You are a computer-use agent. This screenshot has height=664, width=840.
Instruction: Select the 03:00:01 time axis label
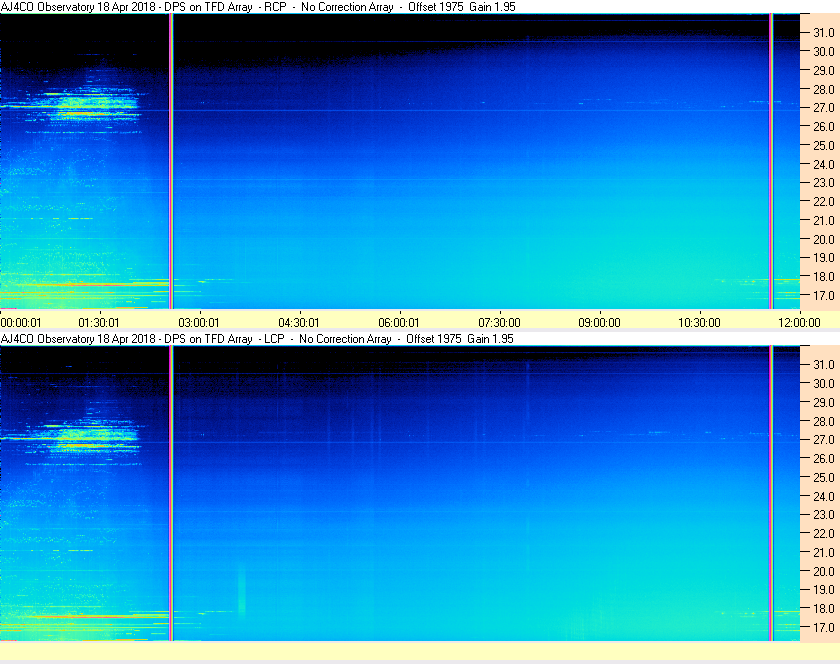click(199, 323)
